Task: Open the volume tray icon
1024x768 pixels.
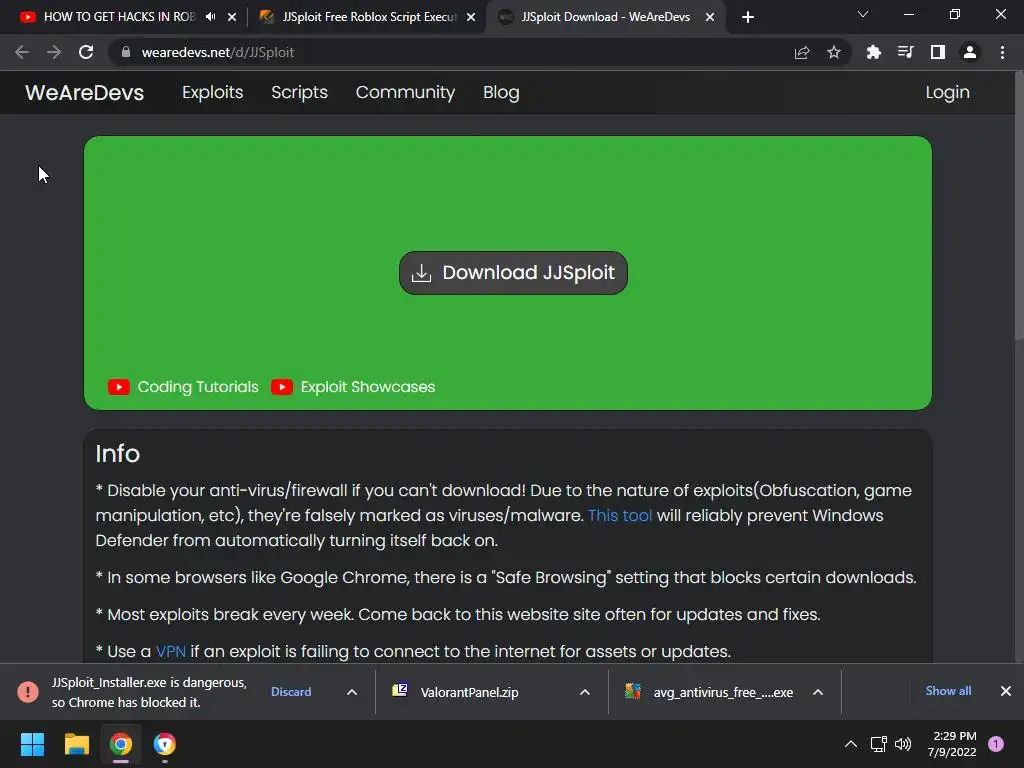Action: (x=903, y=744)
